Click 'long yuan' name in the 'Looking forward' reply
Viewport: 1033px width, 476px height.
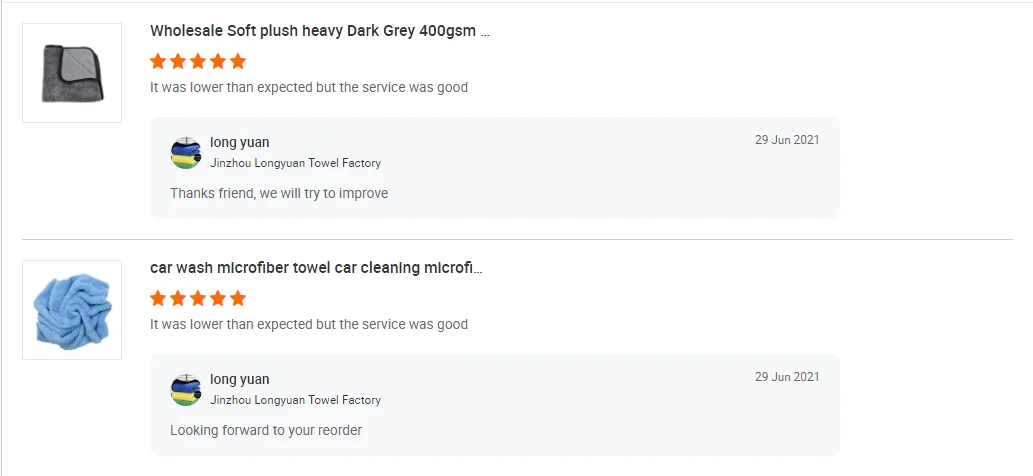240,380
